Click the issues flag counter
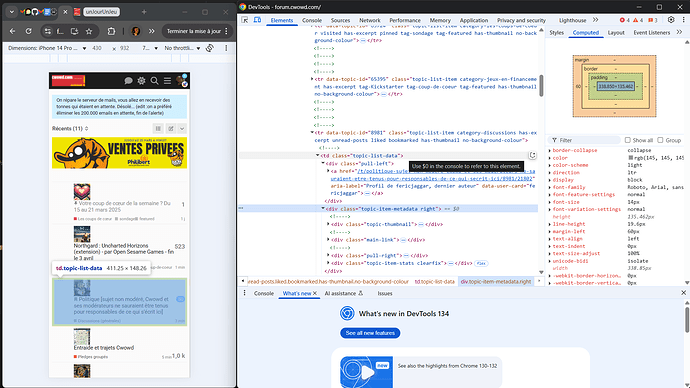The image size is (690, 388). pos(653,20)
